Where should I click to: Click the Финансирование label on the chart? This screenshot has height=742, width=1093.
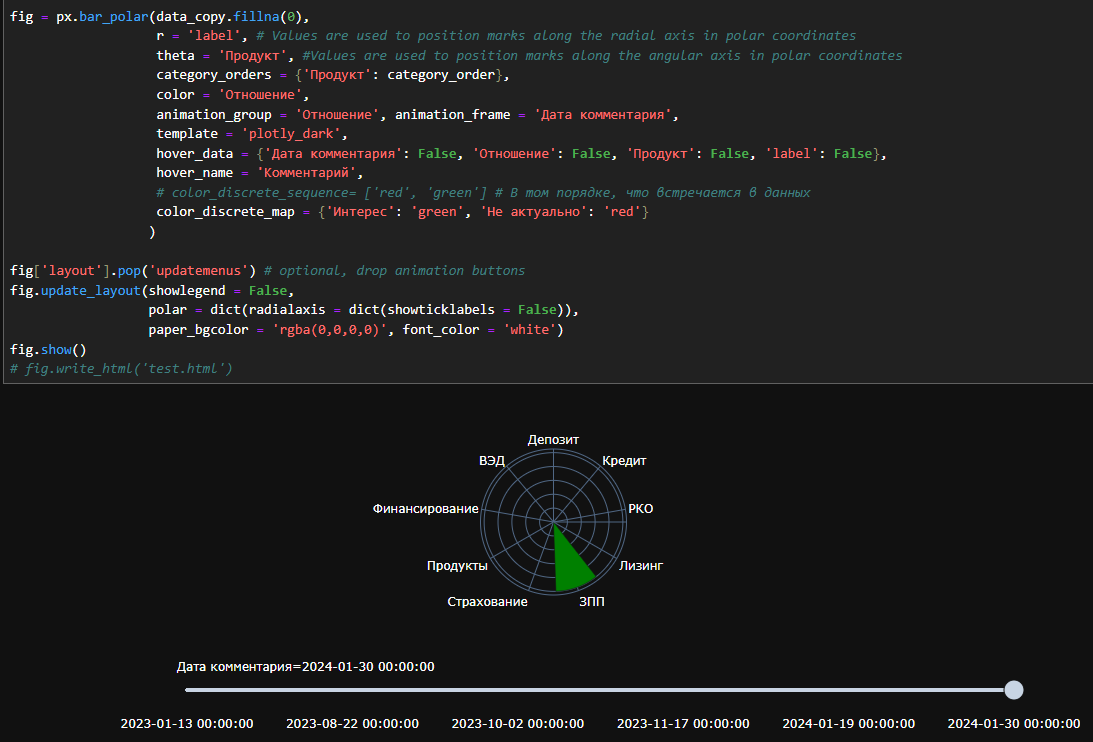click(423, 508)
